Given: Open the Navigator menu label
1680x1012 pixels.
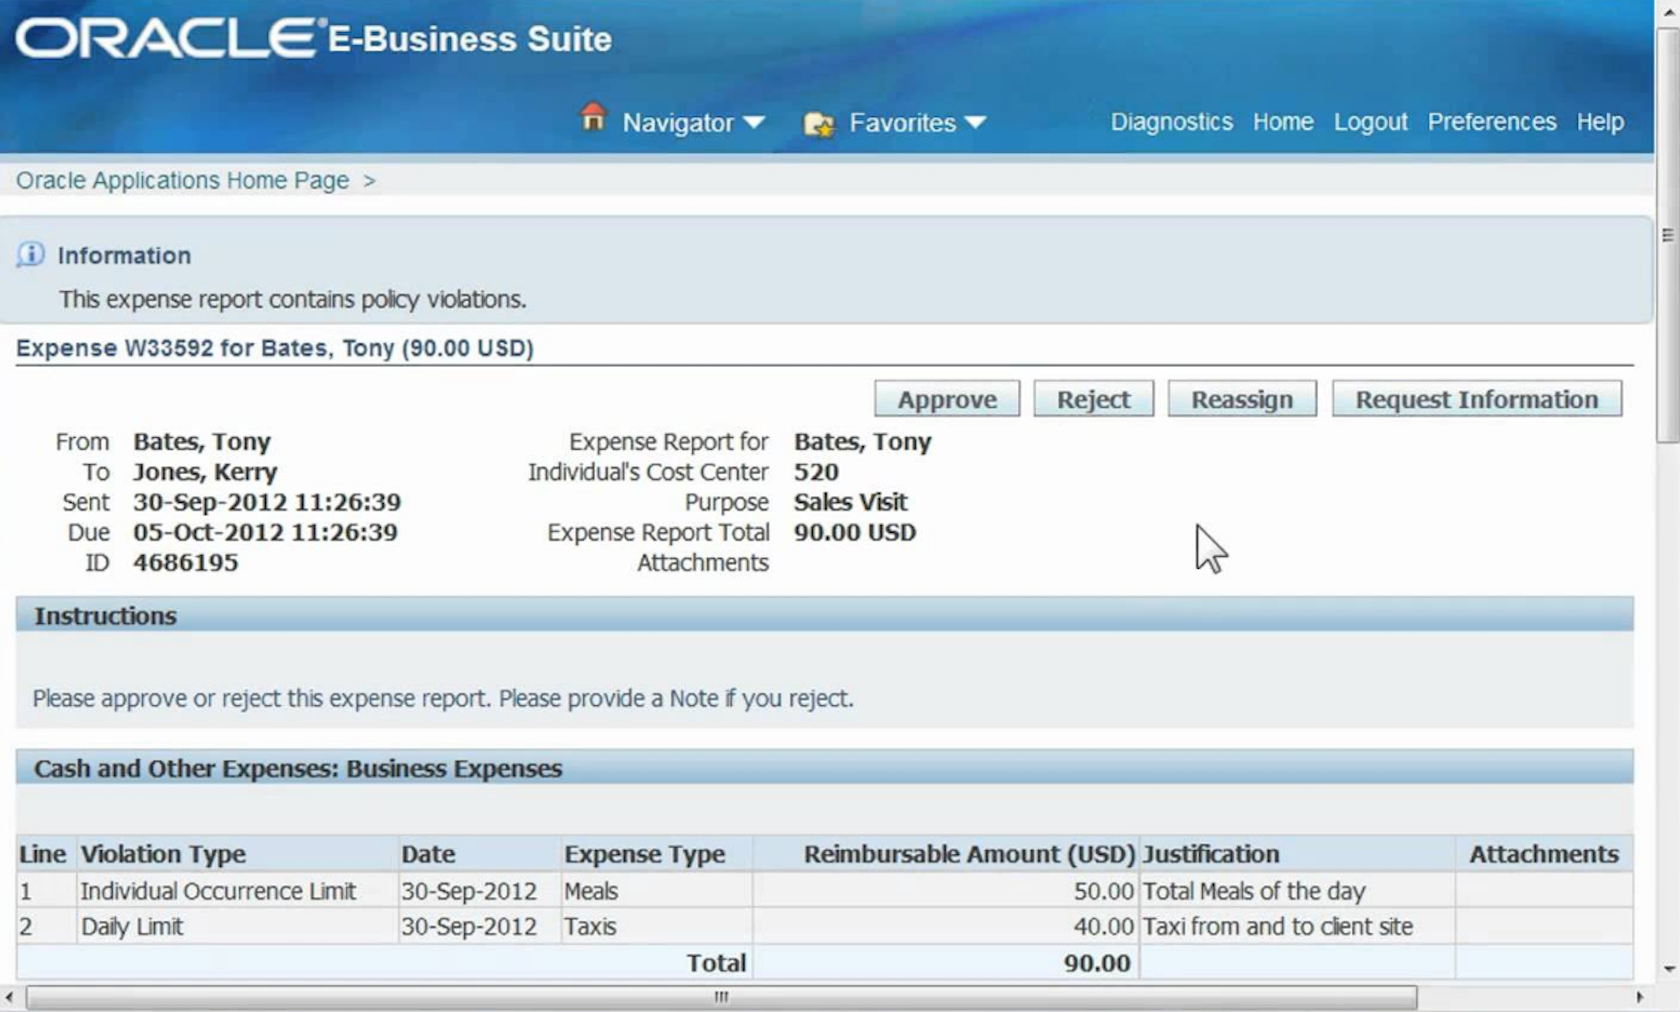Looking at the screenshot, I should (678, 123).
